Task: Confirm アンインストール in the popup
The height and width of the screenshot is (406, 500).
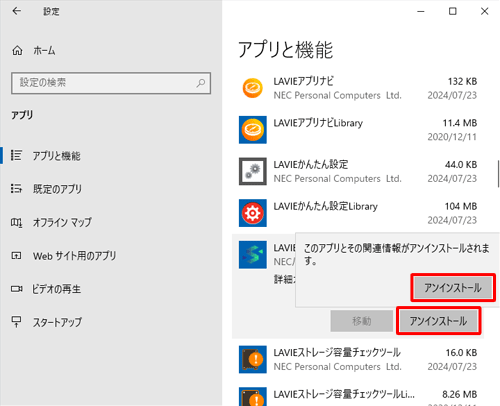Action: [x=453, y=288]
